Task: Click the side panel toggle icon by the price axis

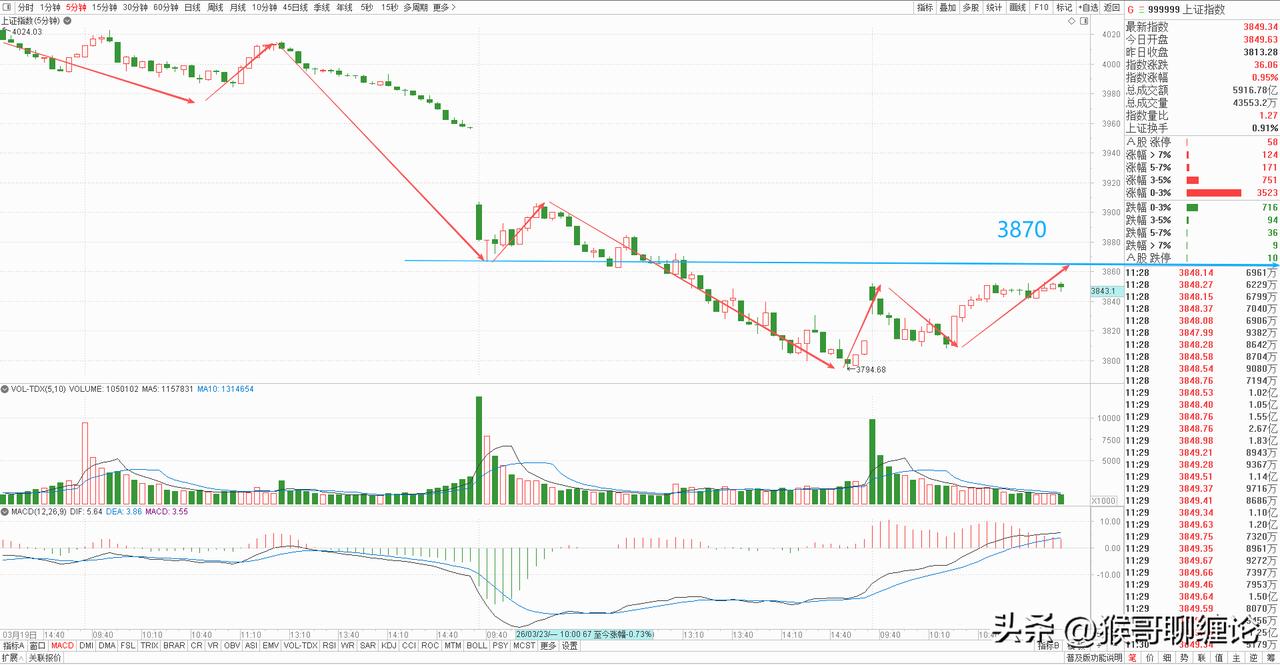Action: pos(1084,21)
